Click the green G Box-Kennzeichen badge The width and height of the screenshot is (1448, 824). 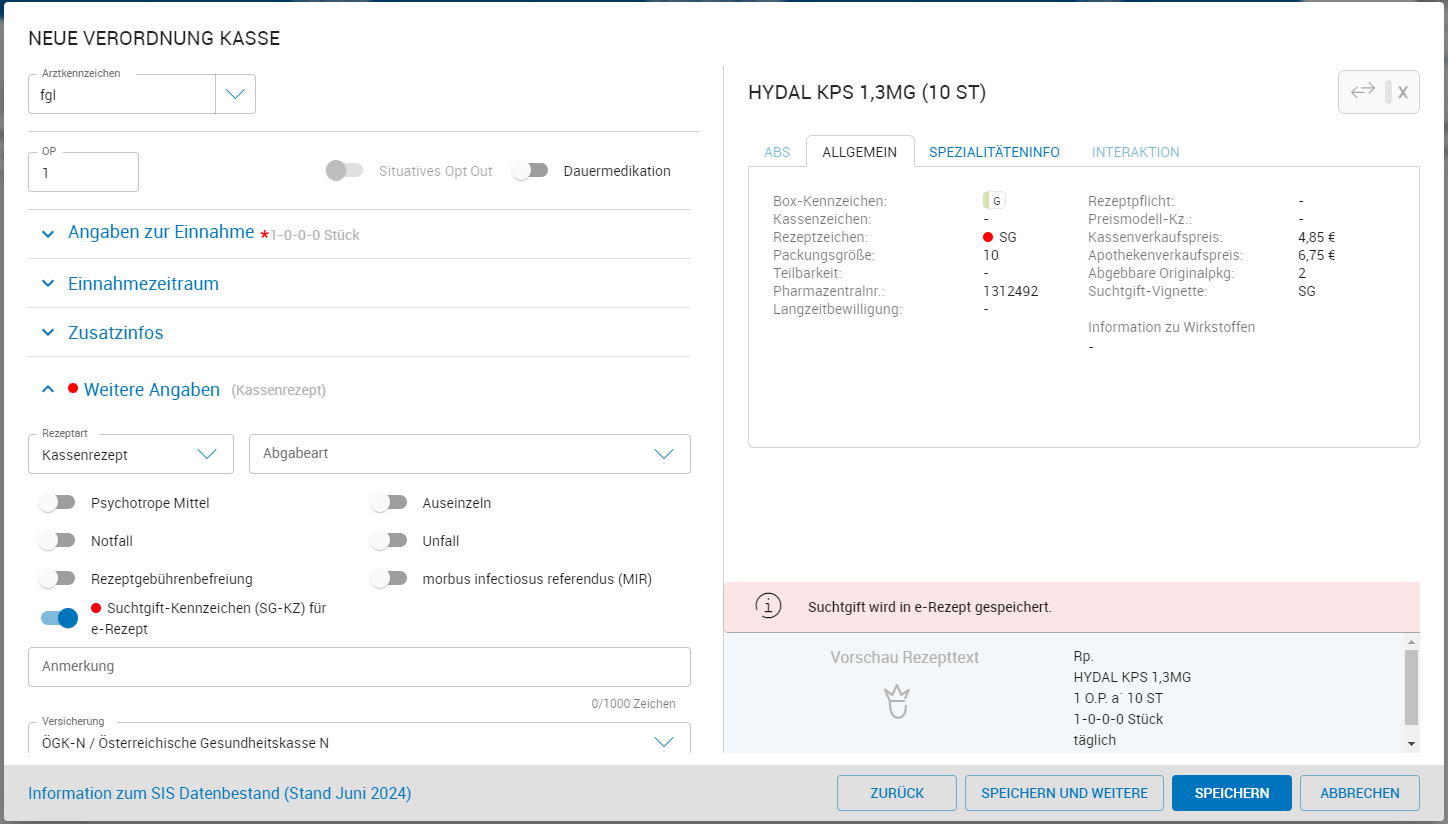click(994, 201)
